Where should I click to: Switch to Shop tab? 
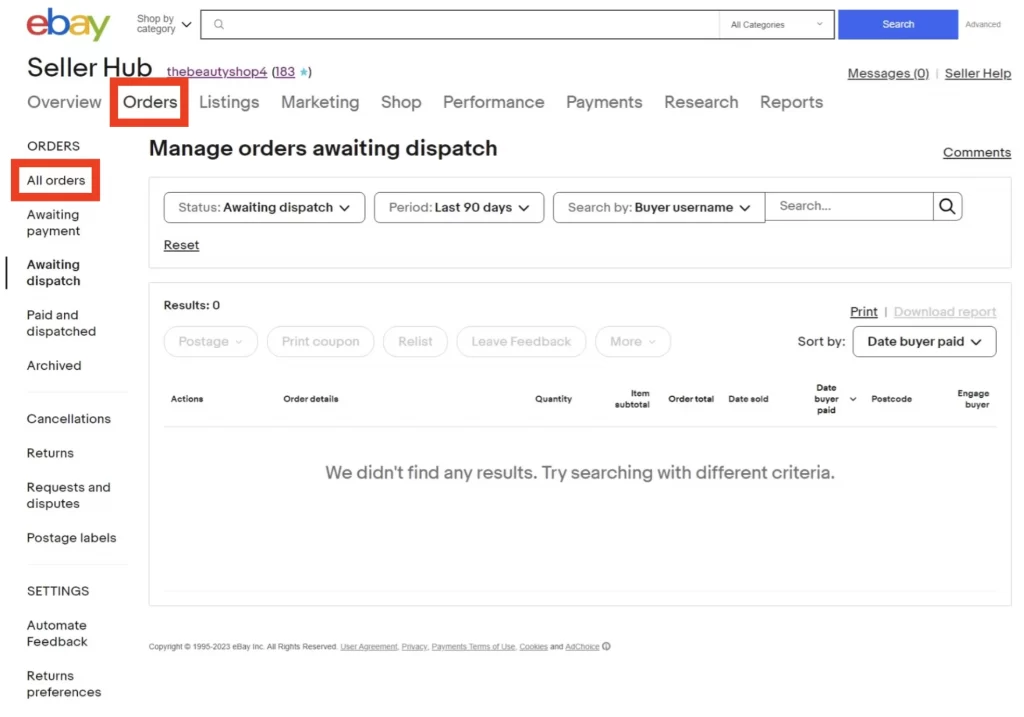[401, 103]
